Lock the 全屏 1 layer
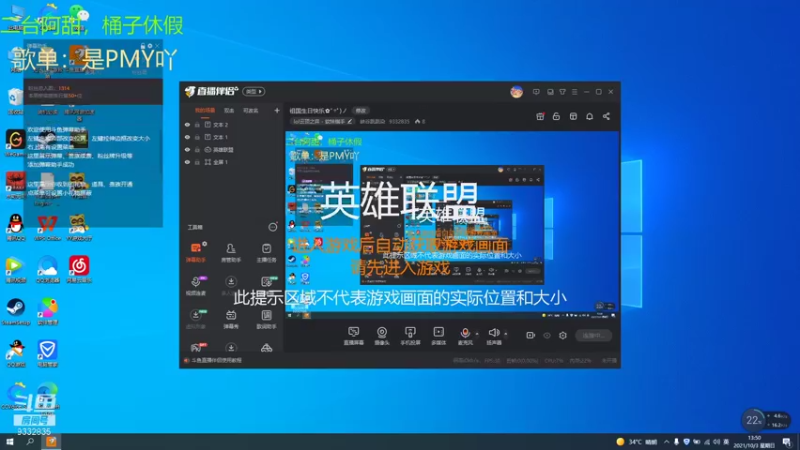This screenshot has height=450, width=800. [197, 162]
